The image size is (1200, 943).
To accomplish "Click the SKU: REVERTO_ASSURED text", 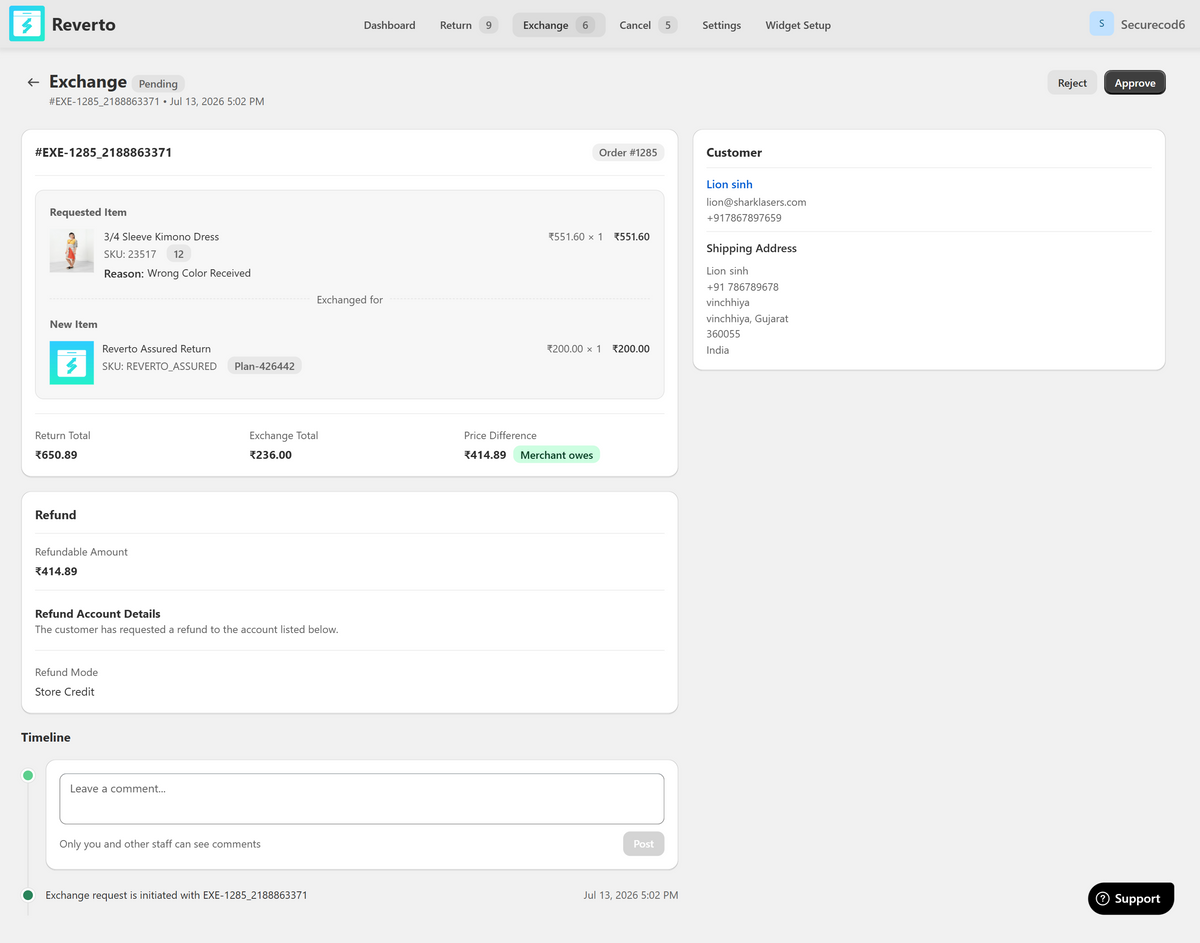I will tap(159, 366).
